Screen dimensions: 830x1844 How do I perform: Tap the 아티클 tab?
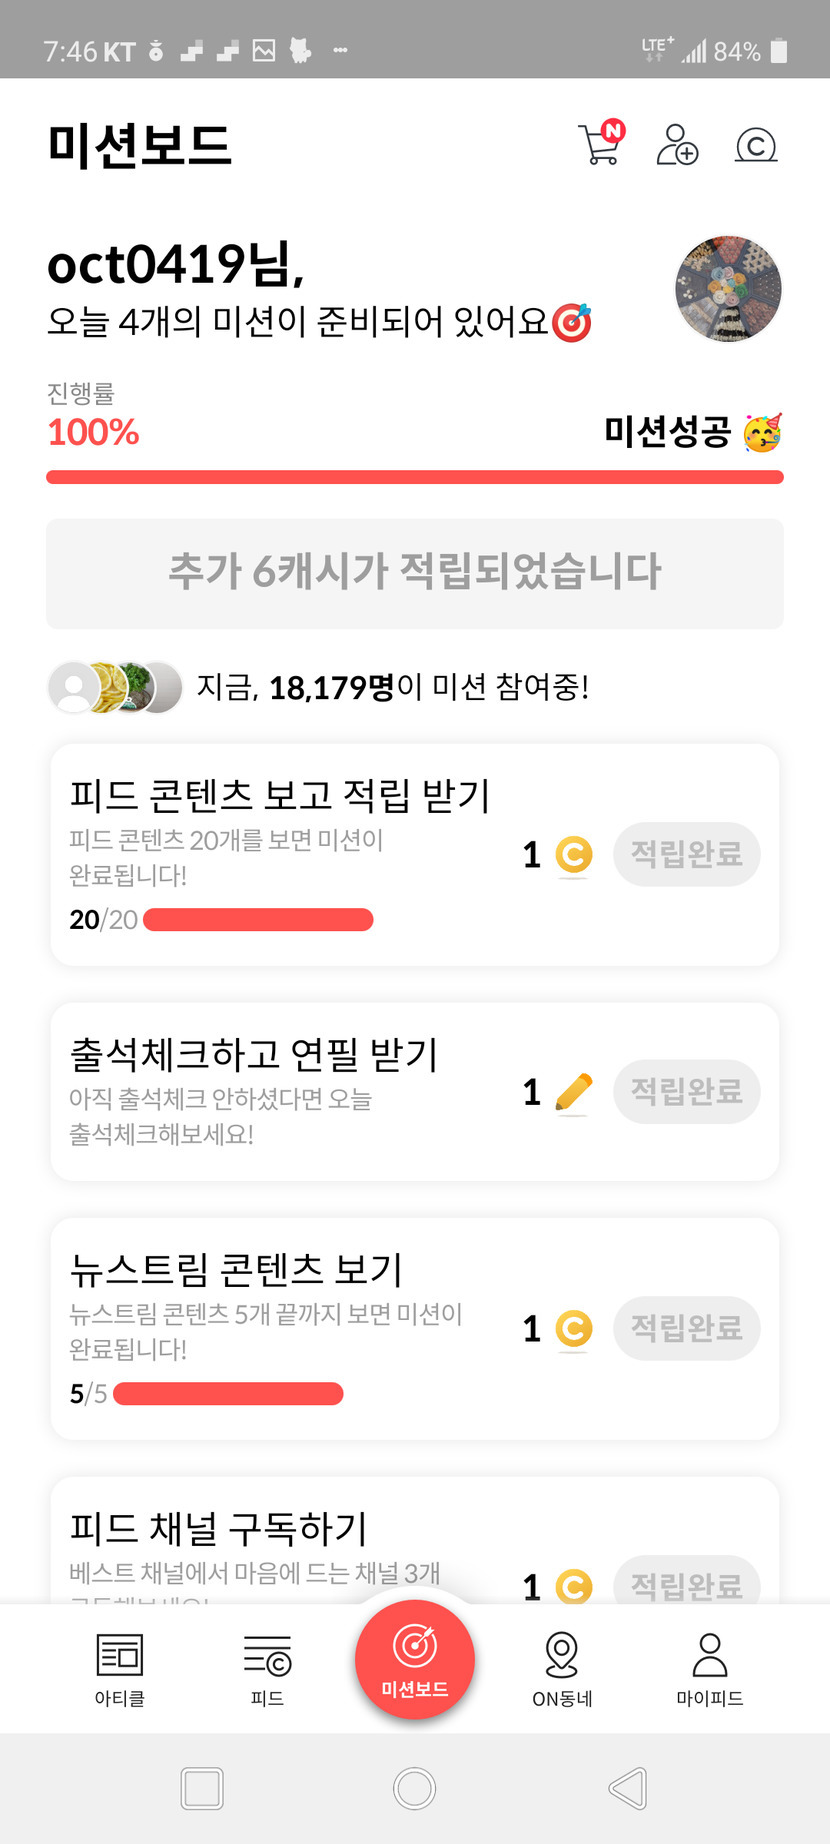[119, 1669]
